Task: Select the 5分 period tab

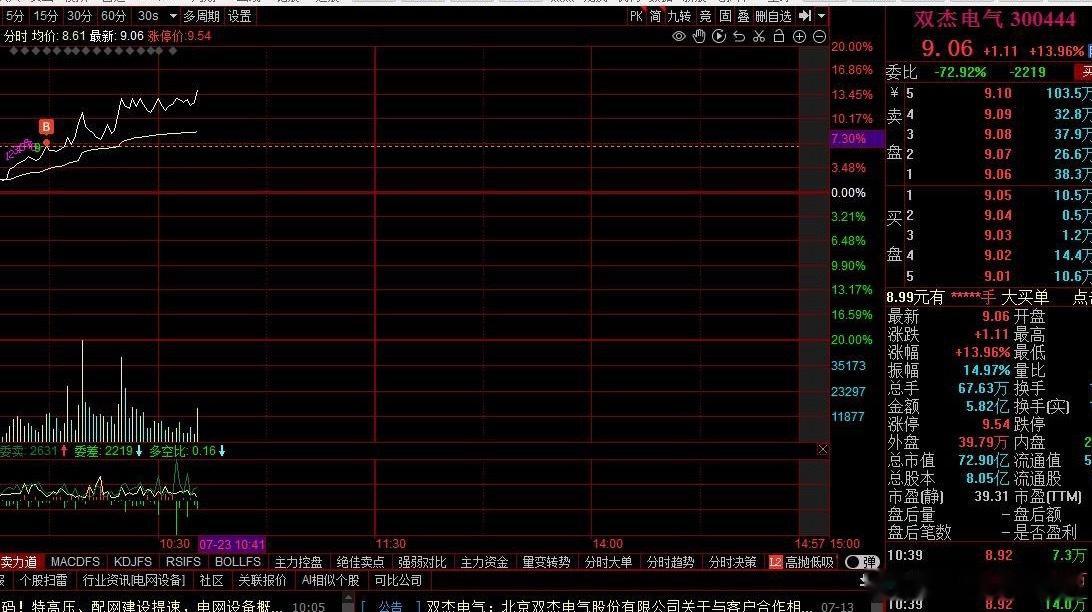Action: pyautogui.click(x=15, y=15)
